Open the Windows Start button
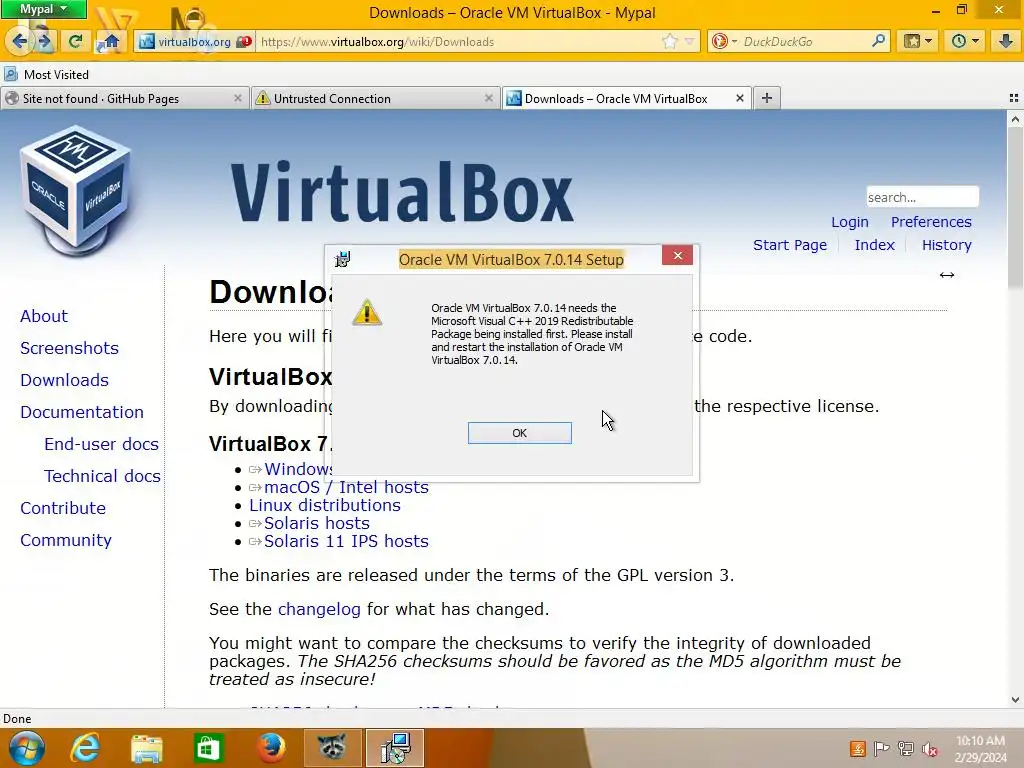1024x768 pixels. tap(25, 748)
